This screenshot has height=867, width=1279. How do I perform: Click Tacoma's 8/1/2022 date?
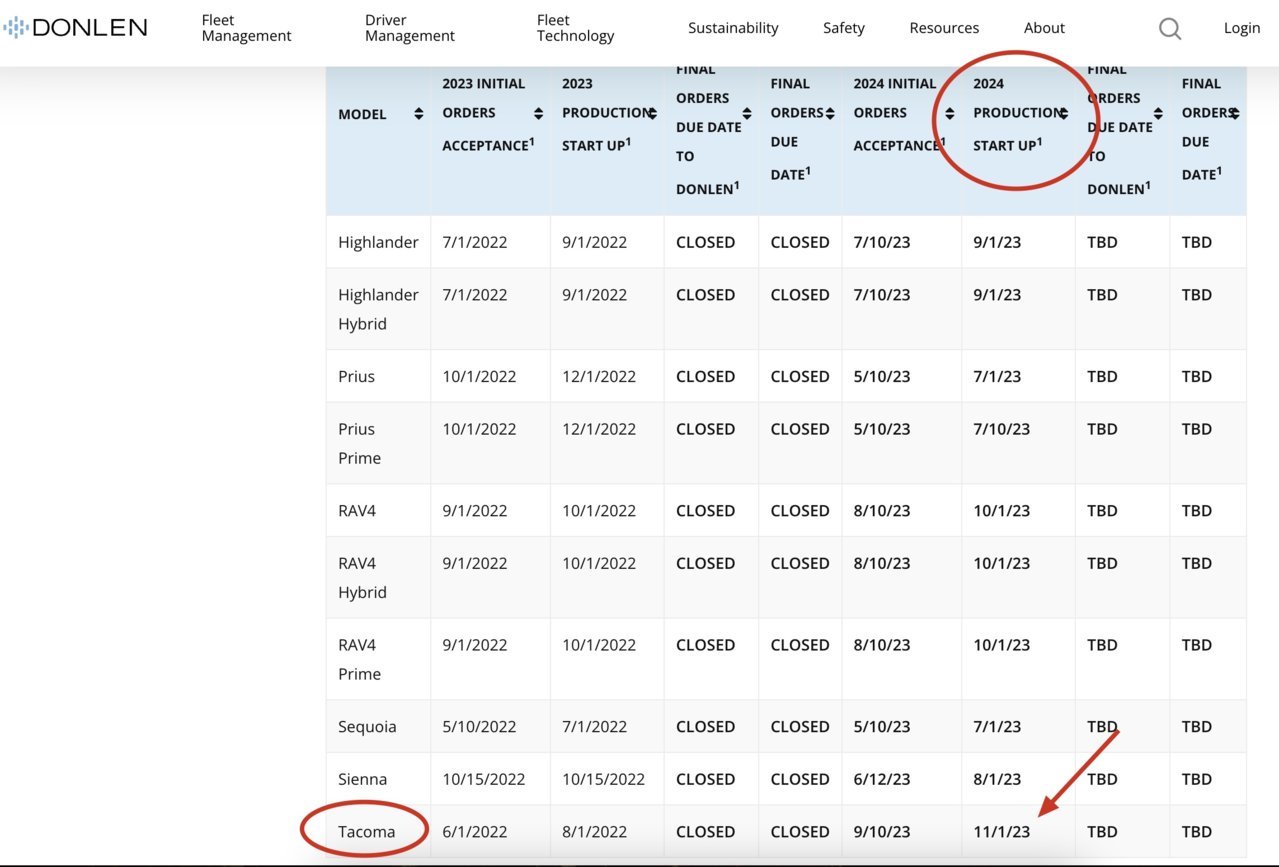coord(594,832)
